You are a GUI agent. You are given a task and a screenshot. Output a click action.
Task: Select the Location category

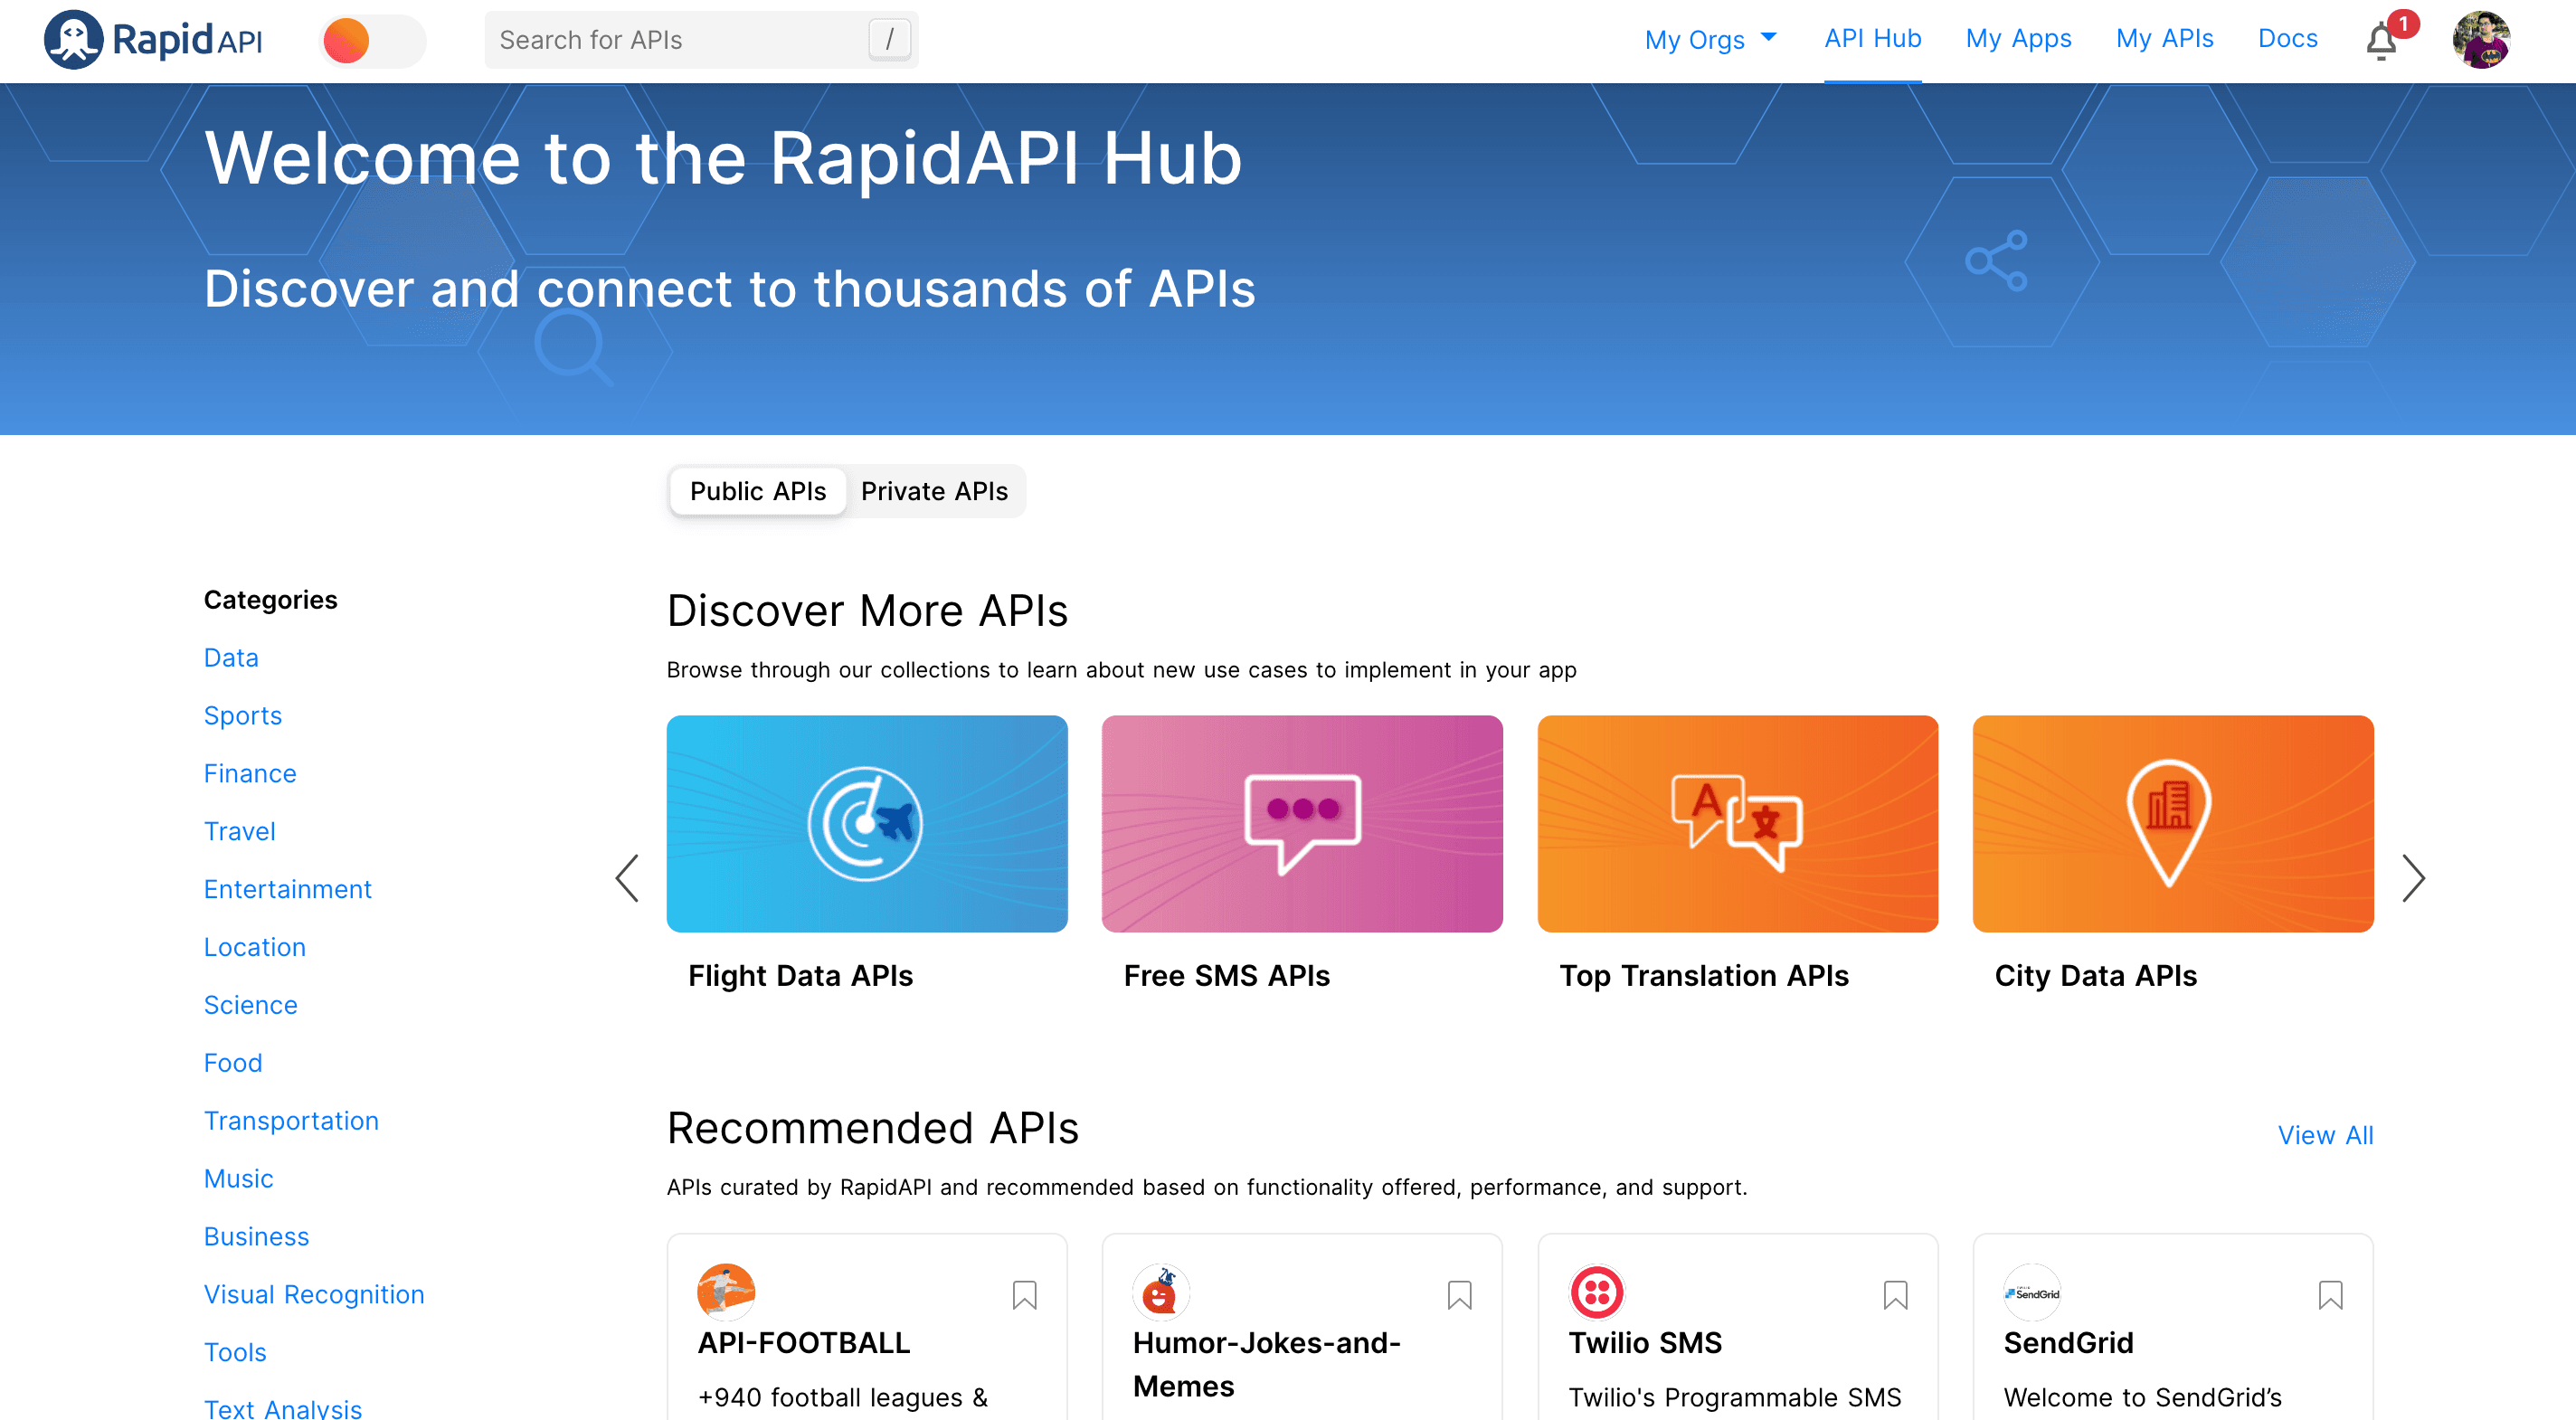point(255,947)
